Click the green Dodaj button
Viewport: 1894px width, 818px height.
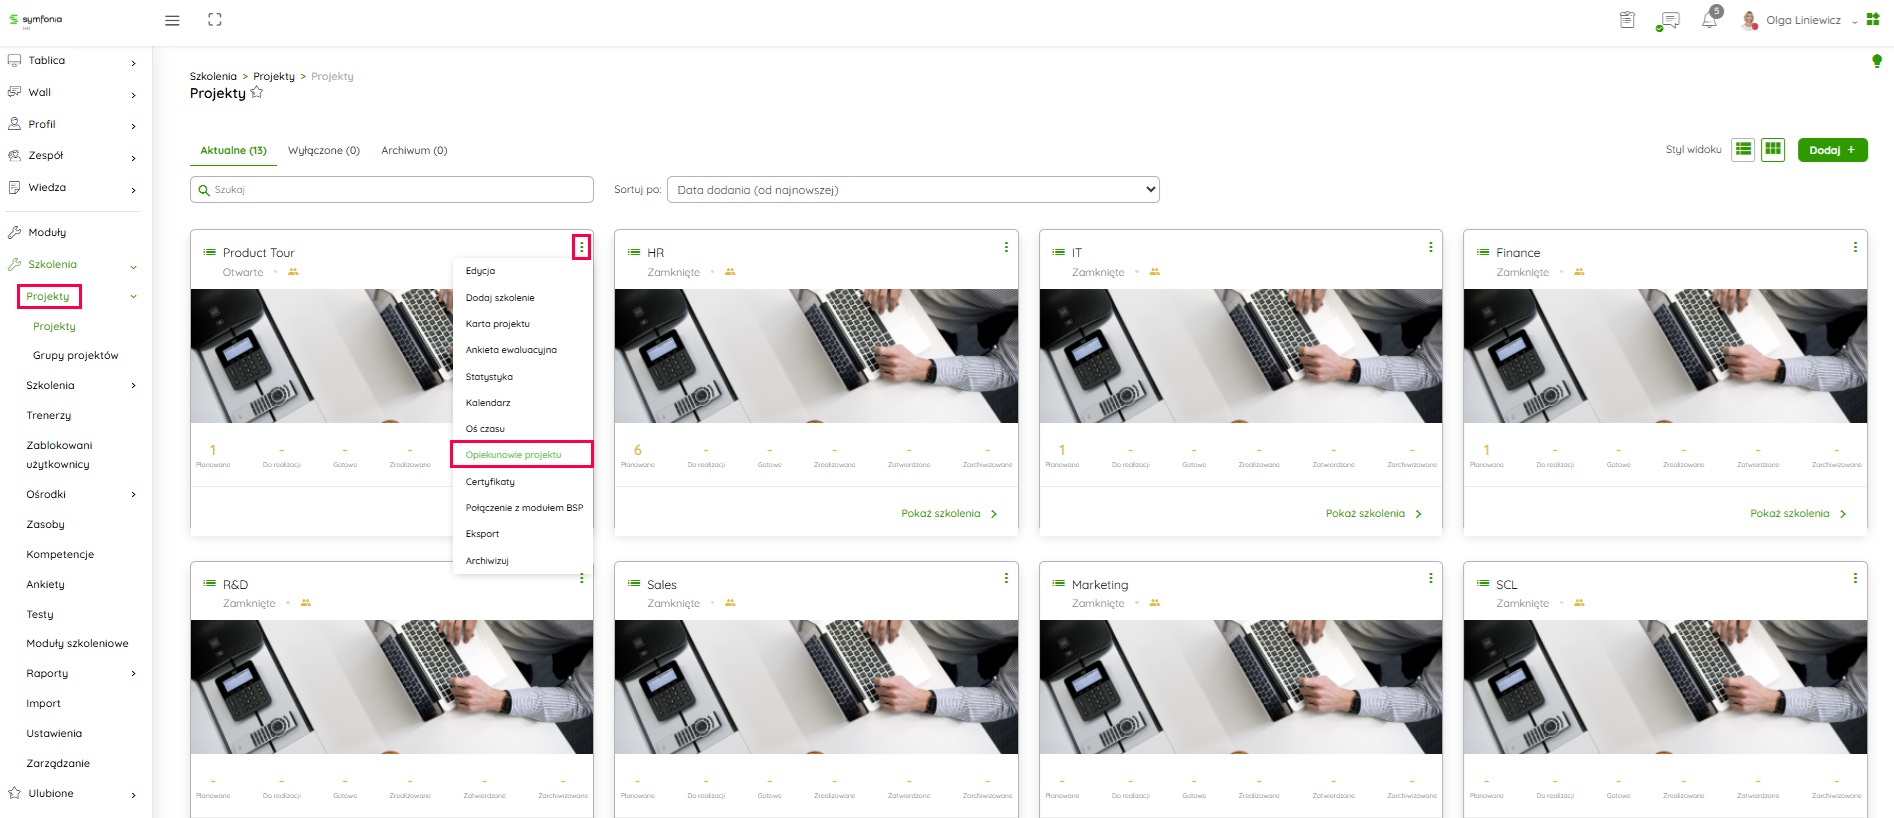(1832, 150)
